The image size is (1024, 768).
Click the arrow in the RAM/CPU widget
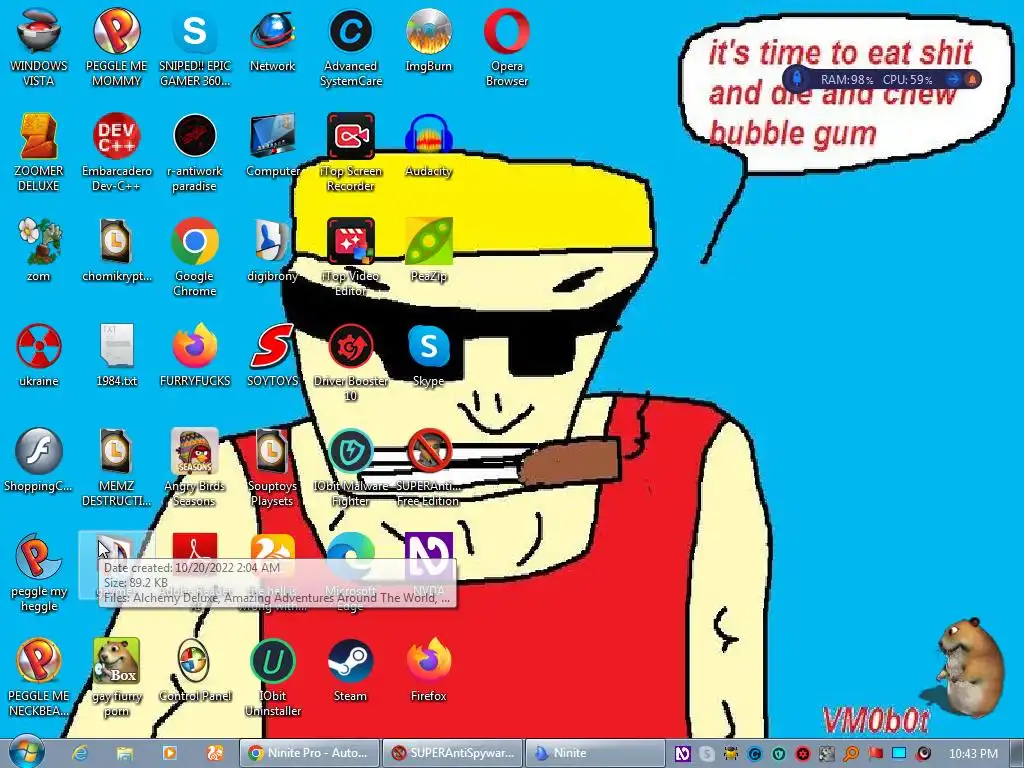click(953, 79)
